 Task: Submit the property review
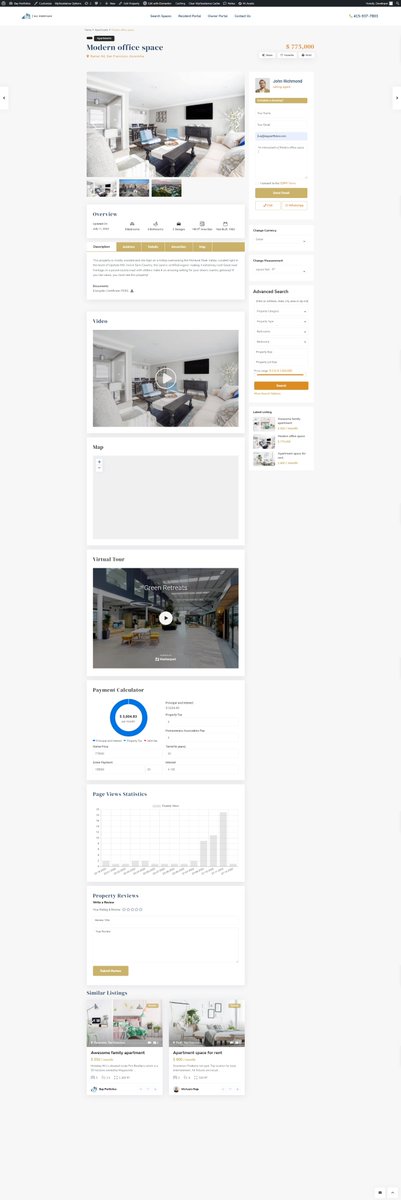[x=110, y=970]
